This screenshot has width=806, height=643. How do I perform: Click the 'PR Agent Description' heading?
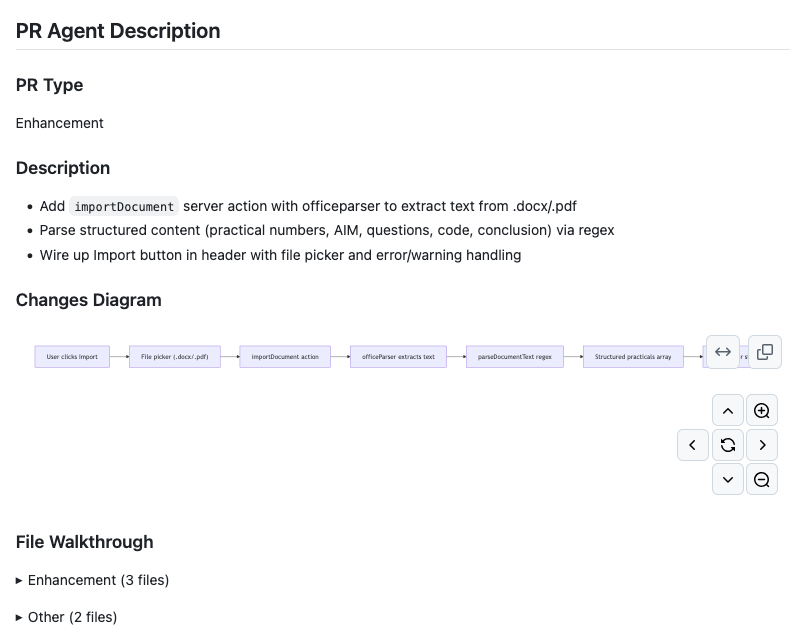(118, 31)
